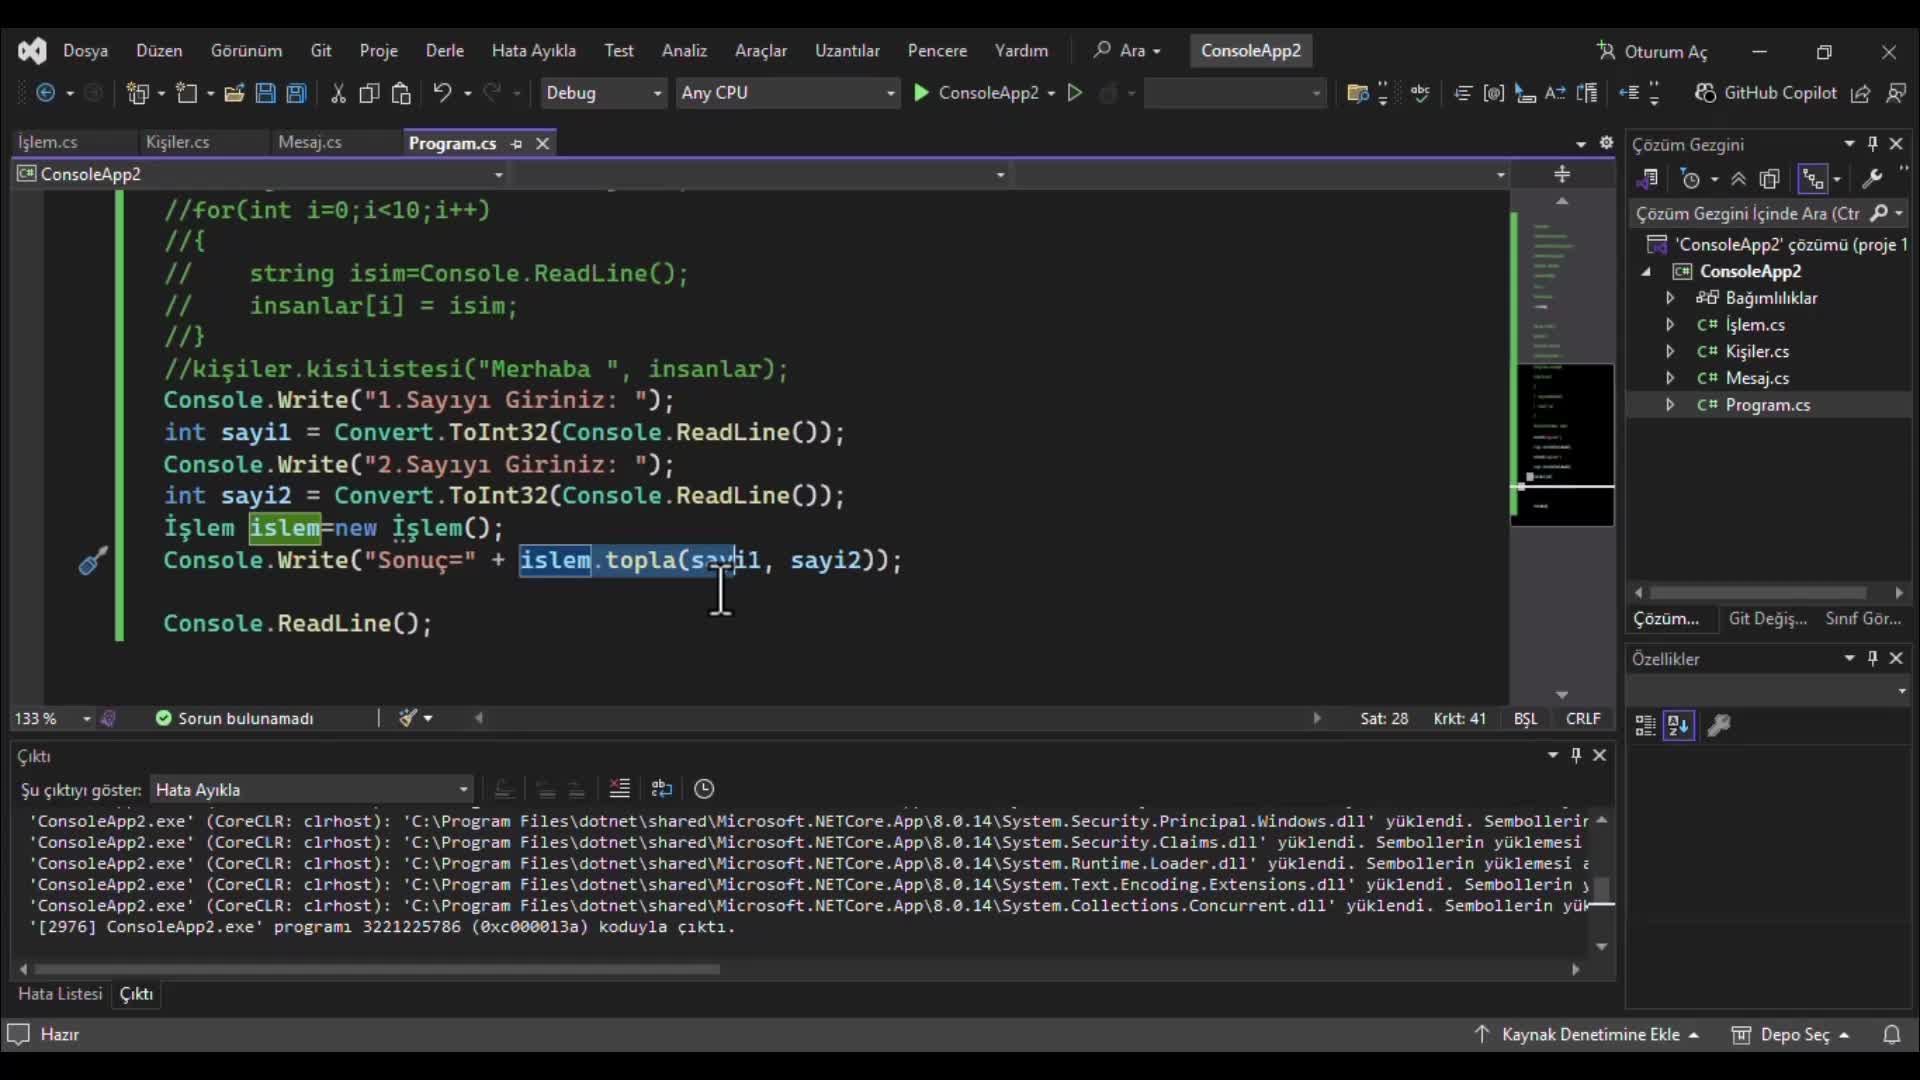
Task: Switch to the İşlem.cs tab
Action: tap(48, 142)
